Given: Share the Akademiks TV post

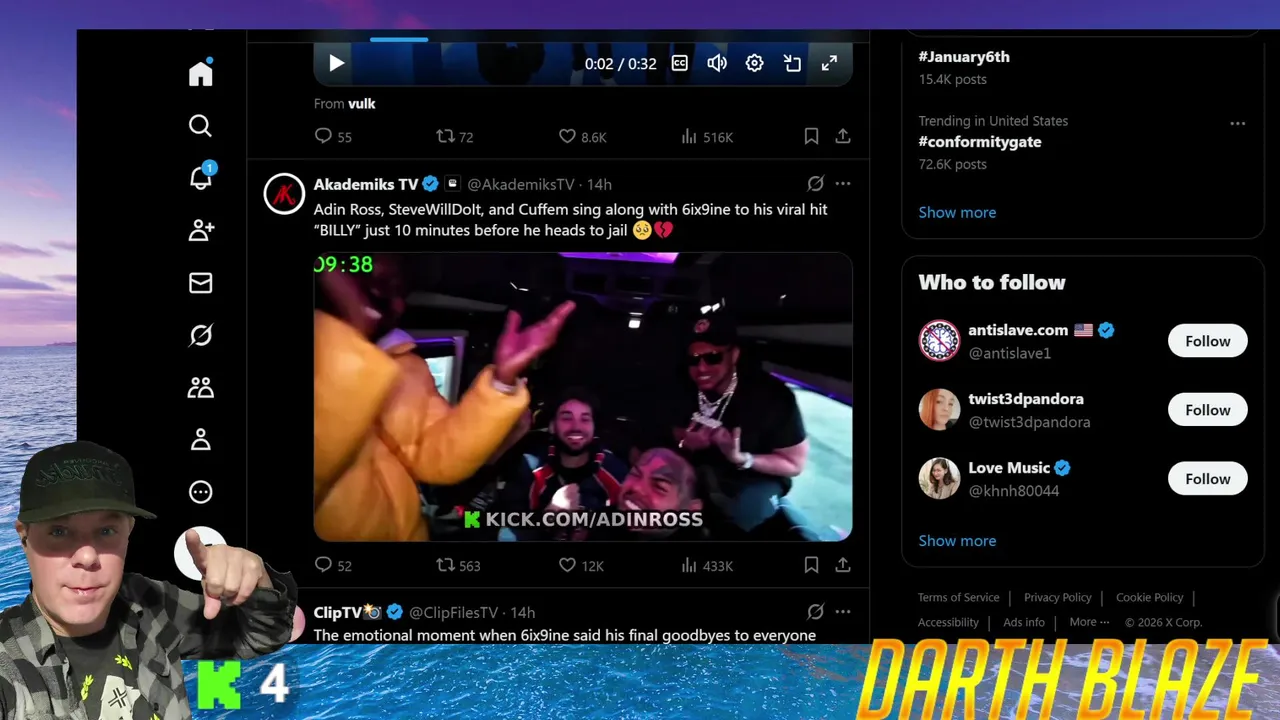Looking at the screenshot, I should (843, 565).
